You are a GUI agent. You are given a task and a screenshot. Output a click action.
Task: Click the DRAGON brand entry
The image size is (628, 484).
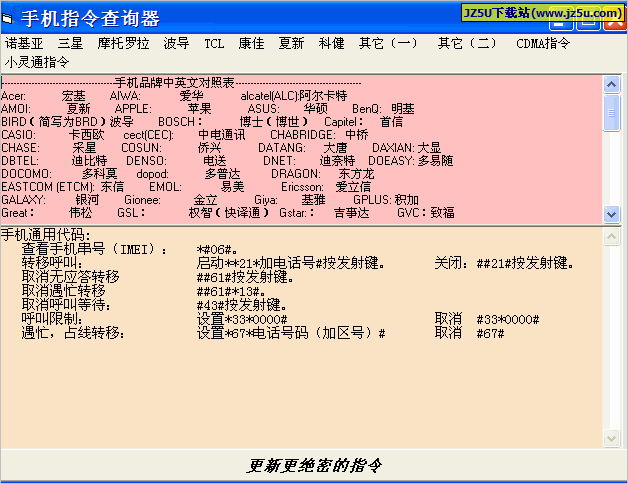click(x=322, y=174)
